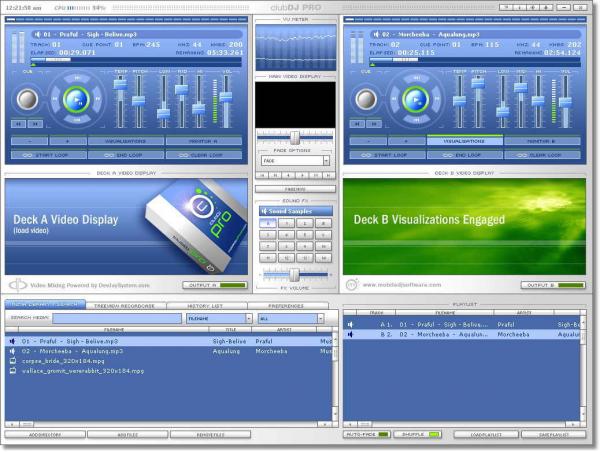Click Deck A Tempo fader handle

[x=120, y=85]
